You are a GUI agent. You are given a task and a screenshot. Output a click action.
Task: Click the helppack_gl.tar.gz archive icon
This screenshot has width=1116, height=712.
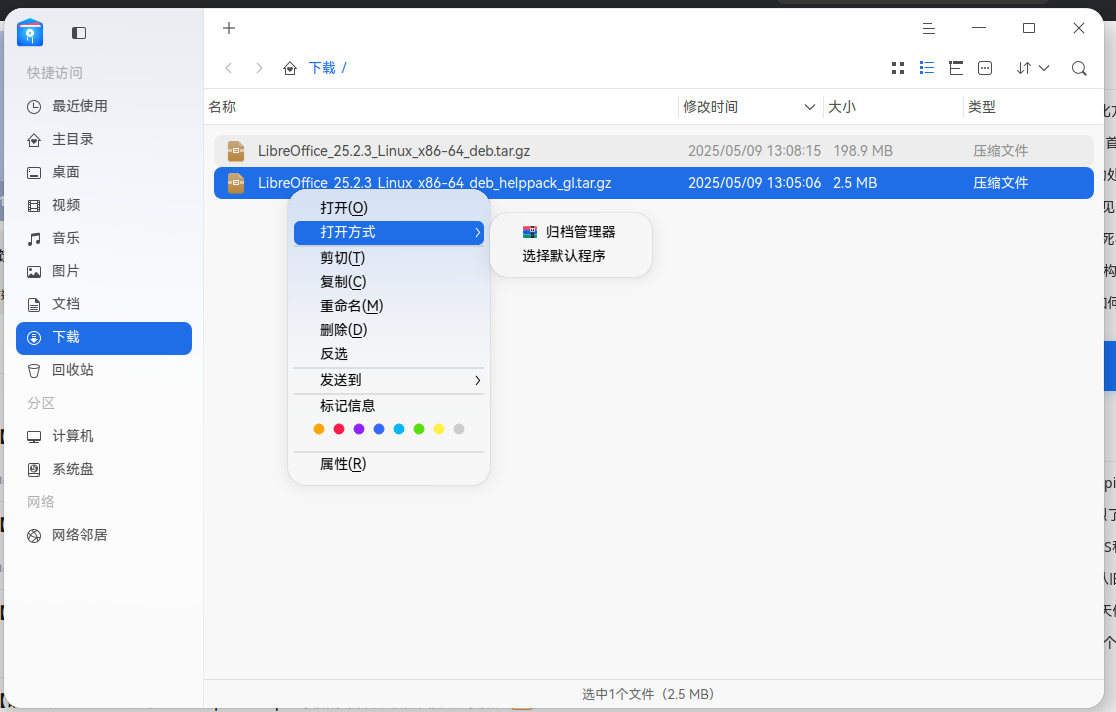click(236, 183)
